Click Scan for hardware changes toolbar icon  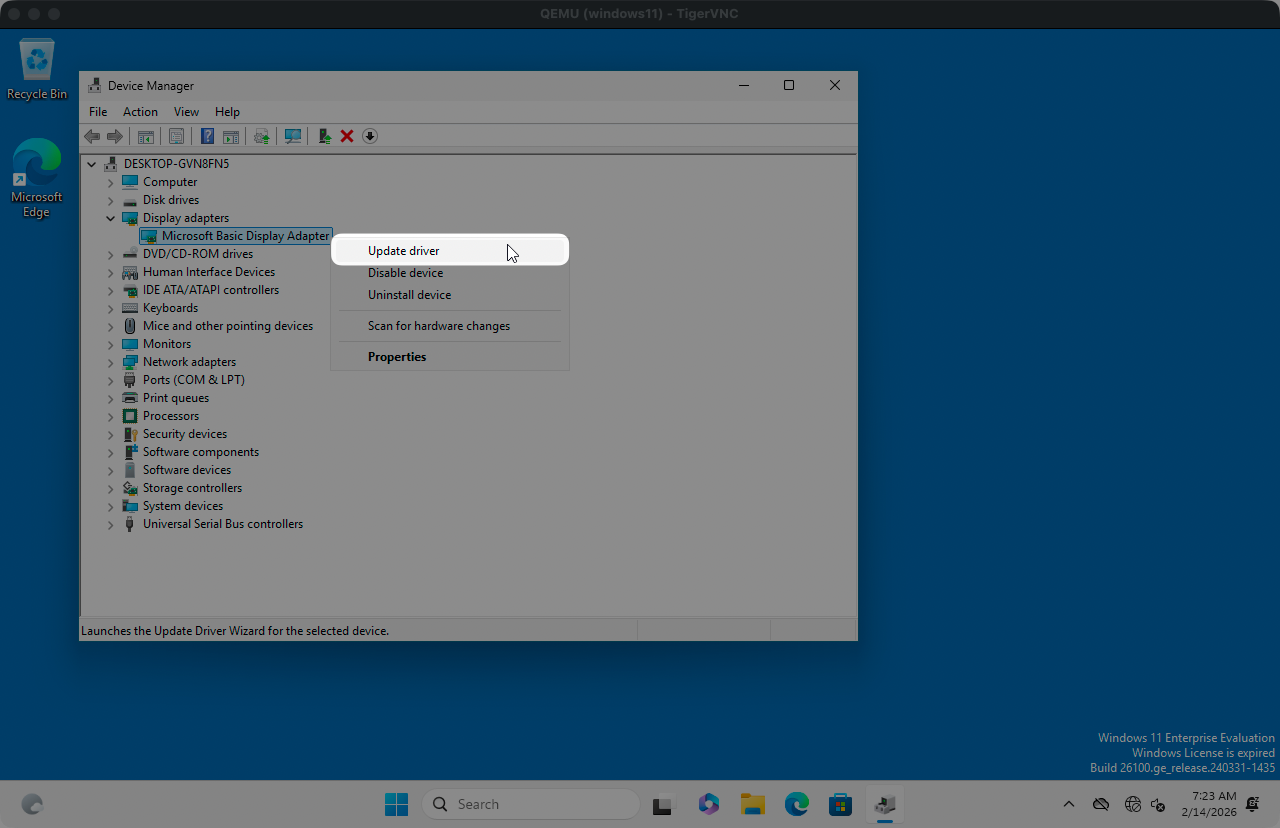click(x=293, y=136)
